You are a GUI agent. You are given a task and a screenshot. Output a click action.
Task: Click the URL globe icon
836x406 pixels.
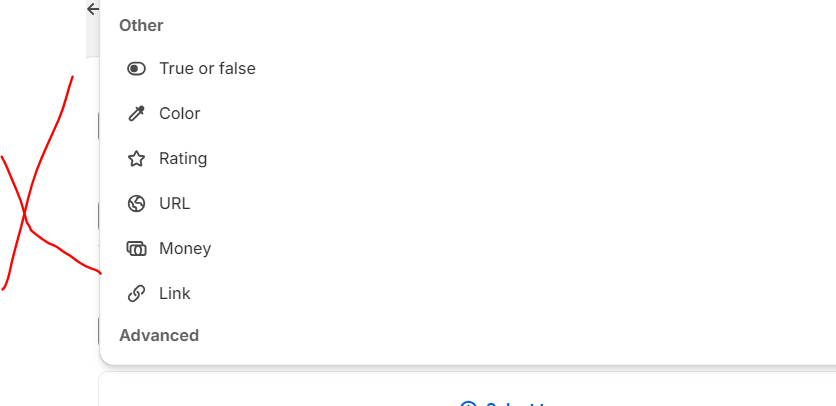tap(137, 204)
